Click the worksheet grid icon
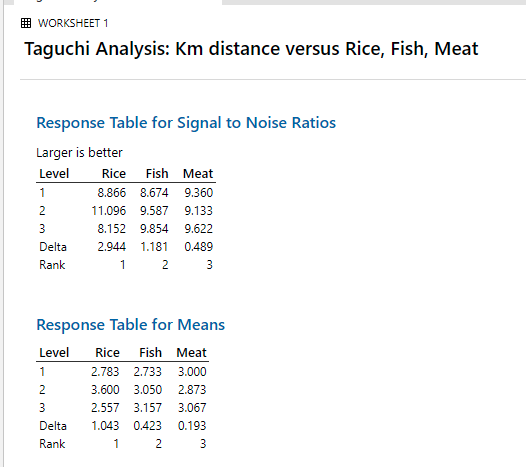 pos(26,23)
